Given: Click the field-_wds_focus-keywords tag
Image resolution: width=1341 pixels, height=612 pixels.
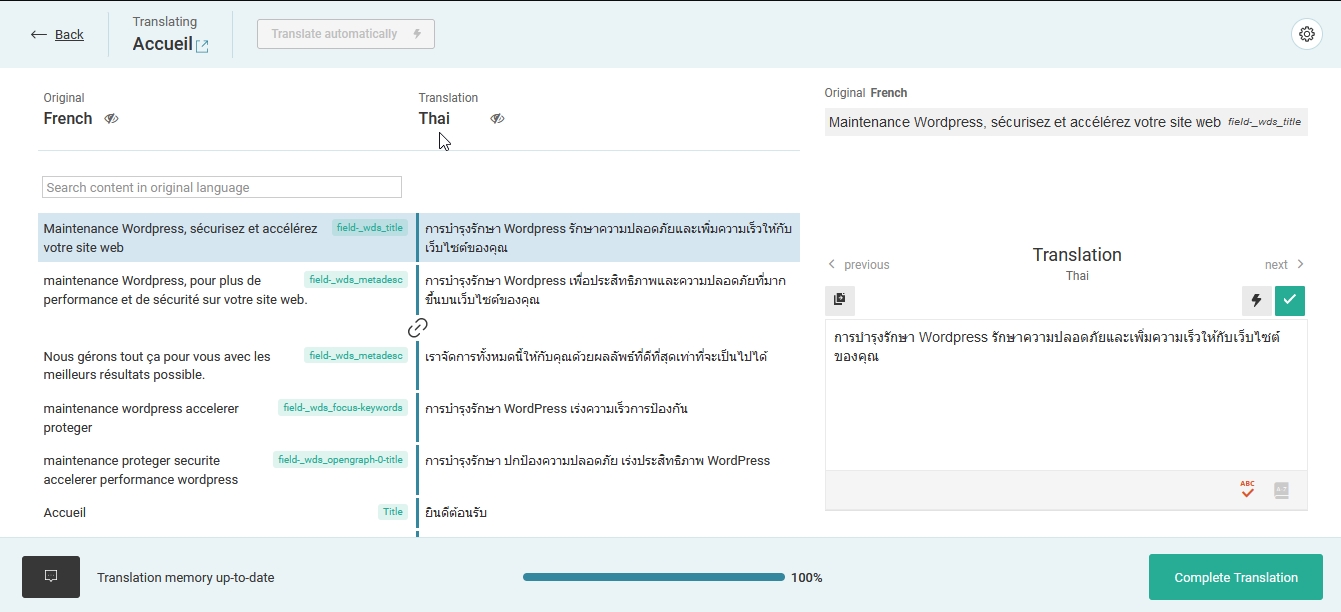Looking at the screenshot, I should [x=343, y=408].
